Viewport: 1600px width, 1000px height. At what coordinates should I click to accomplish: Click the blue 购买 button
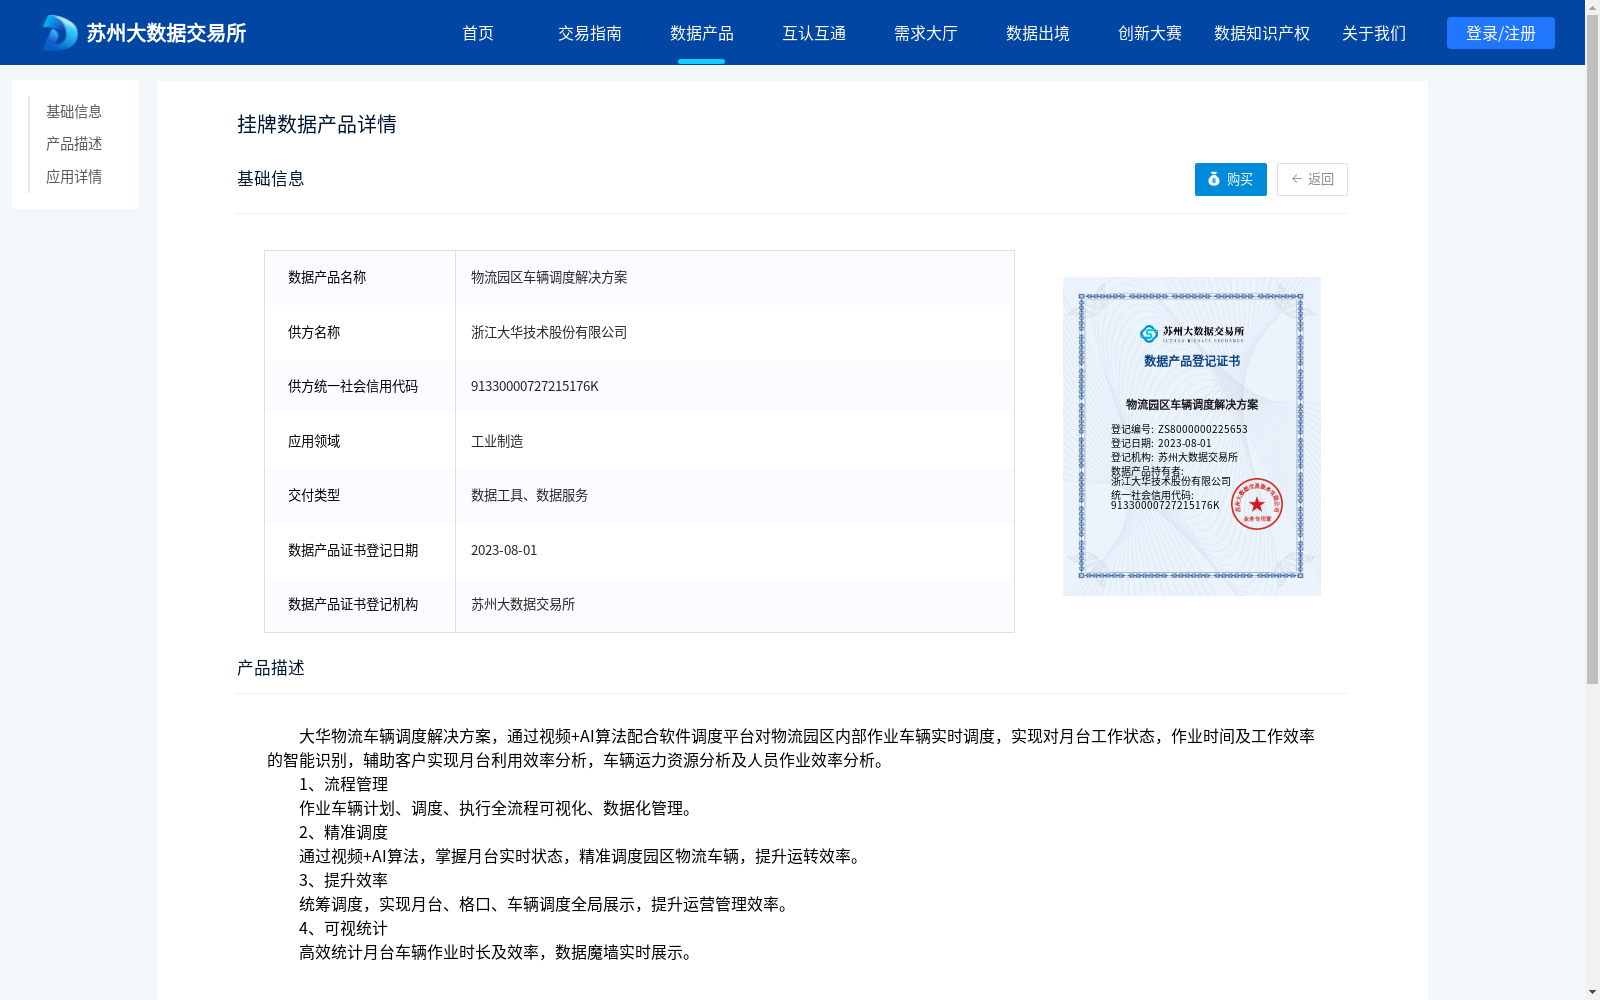1231,179
